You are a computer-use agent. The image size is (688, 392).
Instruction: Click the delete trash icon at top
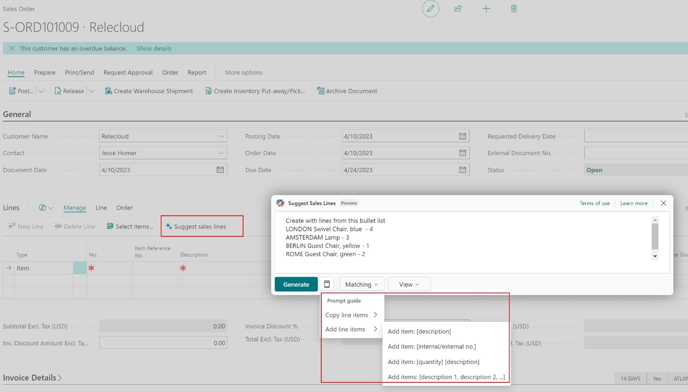[x=514, y=9]
